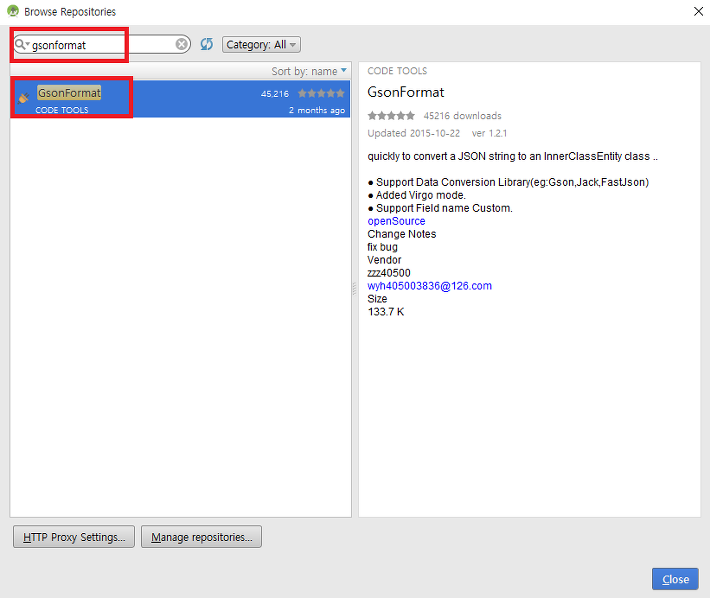Click the 'Vendor' label in details panel

(384, 260)
